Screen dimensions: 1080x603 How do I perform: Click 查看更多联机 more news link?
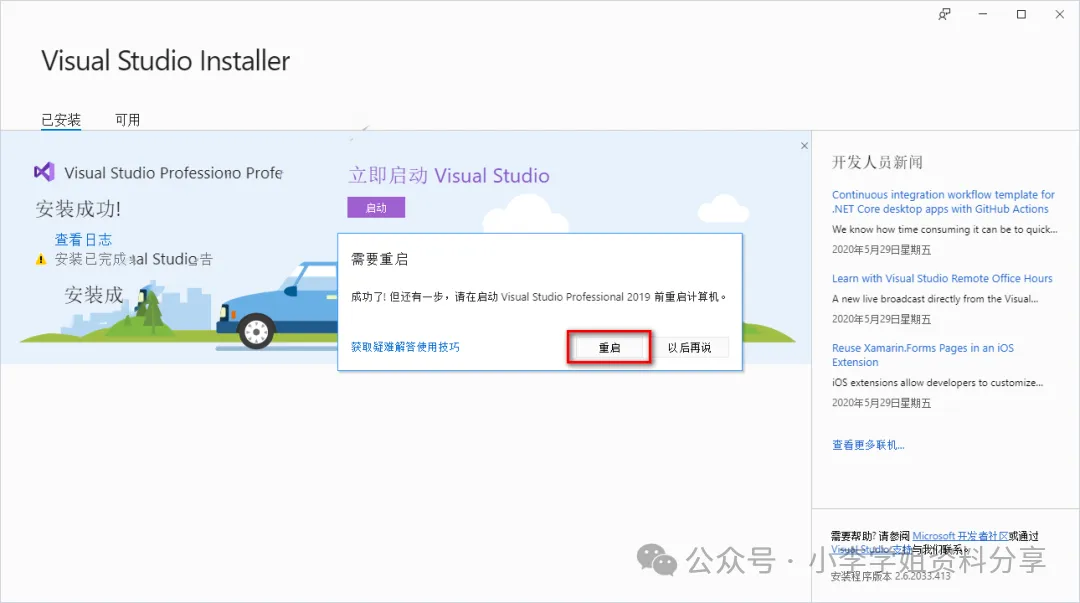tap(868, 445)
